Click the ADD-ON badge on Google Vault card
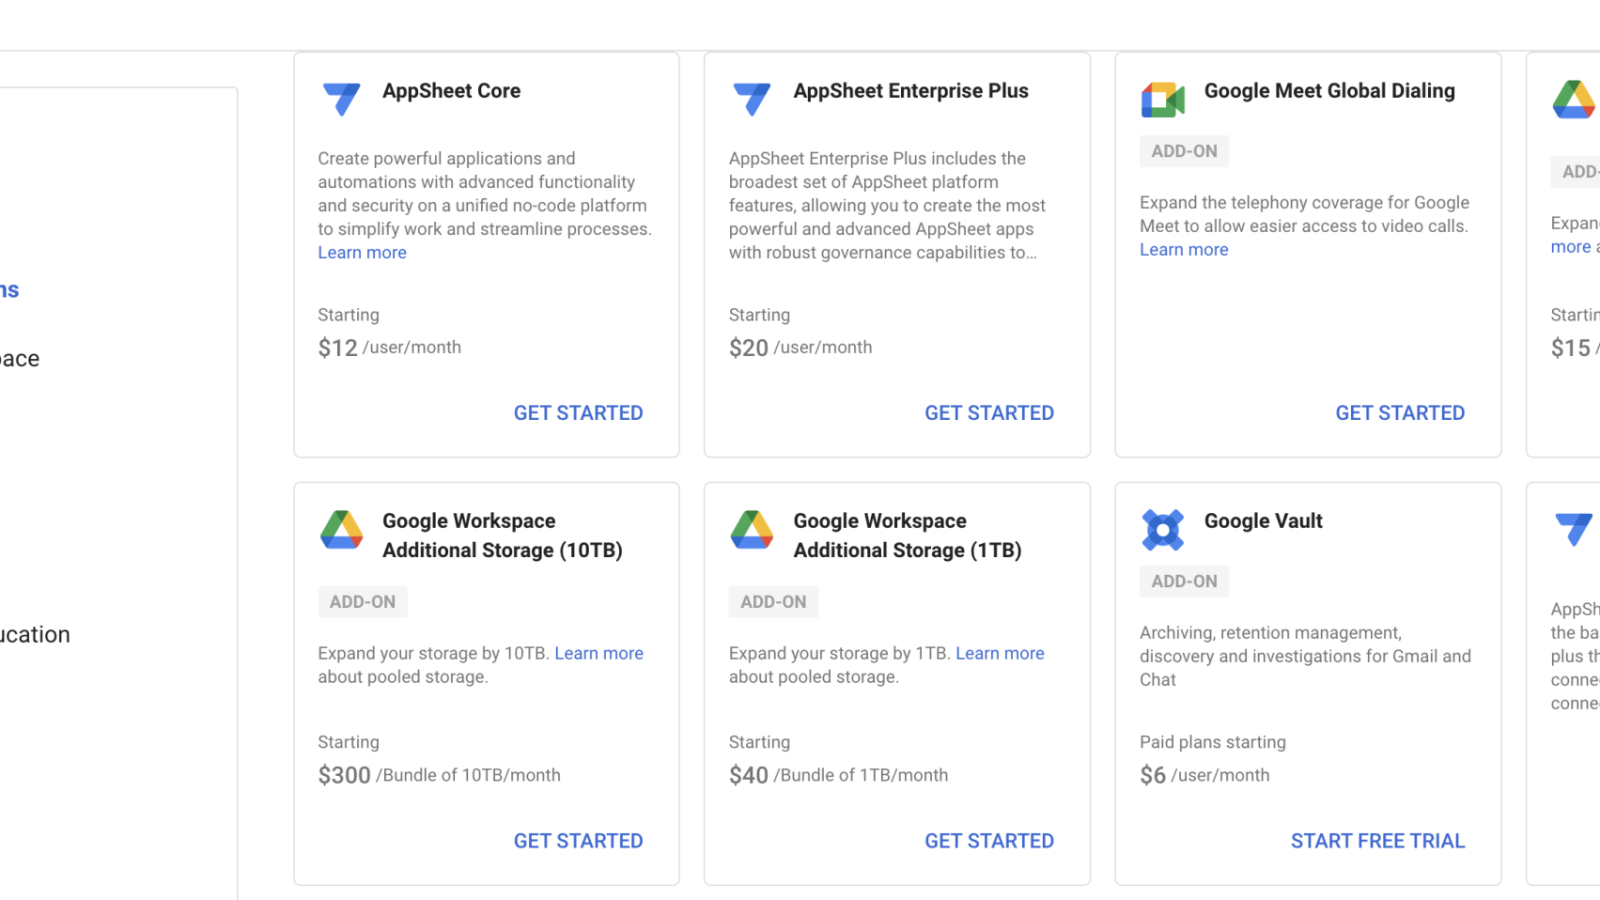The image size is (1600, 900). (1184, 581)
